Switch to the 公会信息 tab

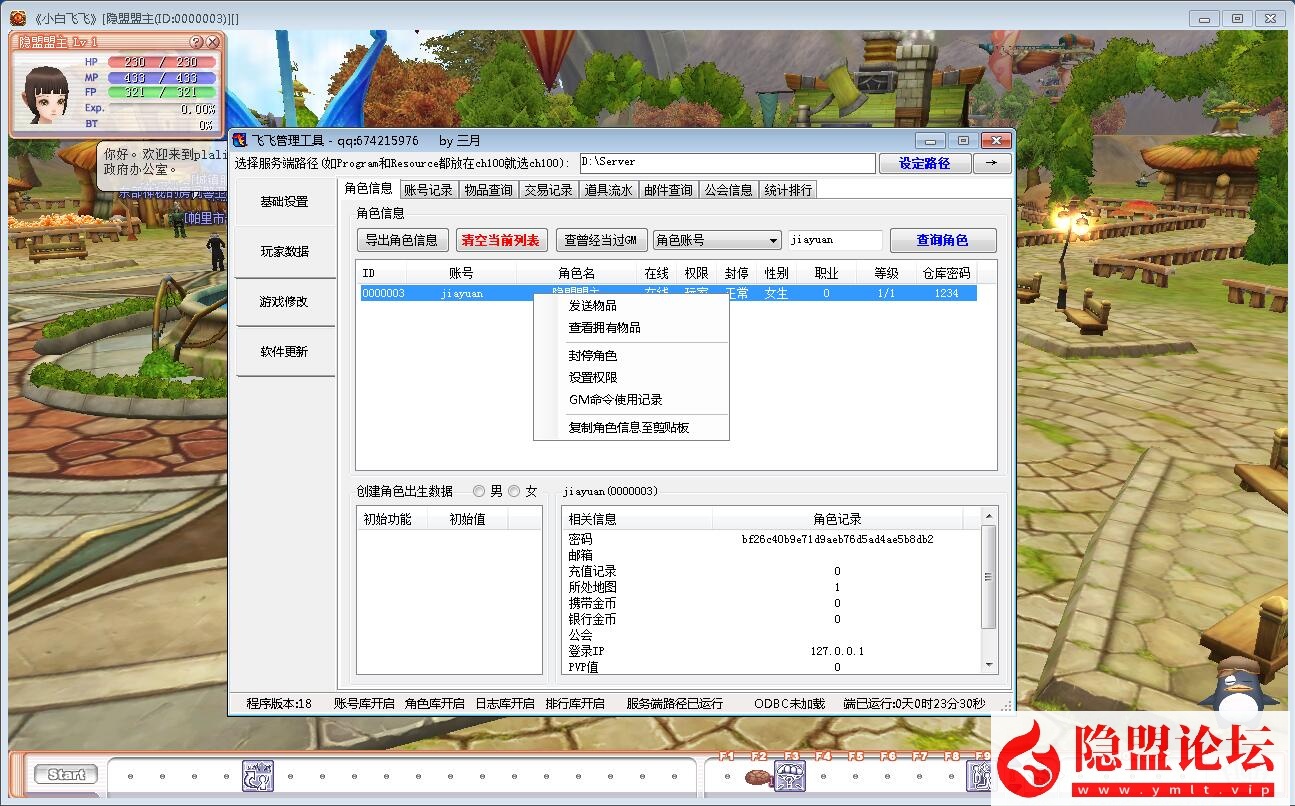click(727, 190)
